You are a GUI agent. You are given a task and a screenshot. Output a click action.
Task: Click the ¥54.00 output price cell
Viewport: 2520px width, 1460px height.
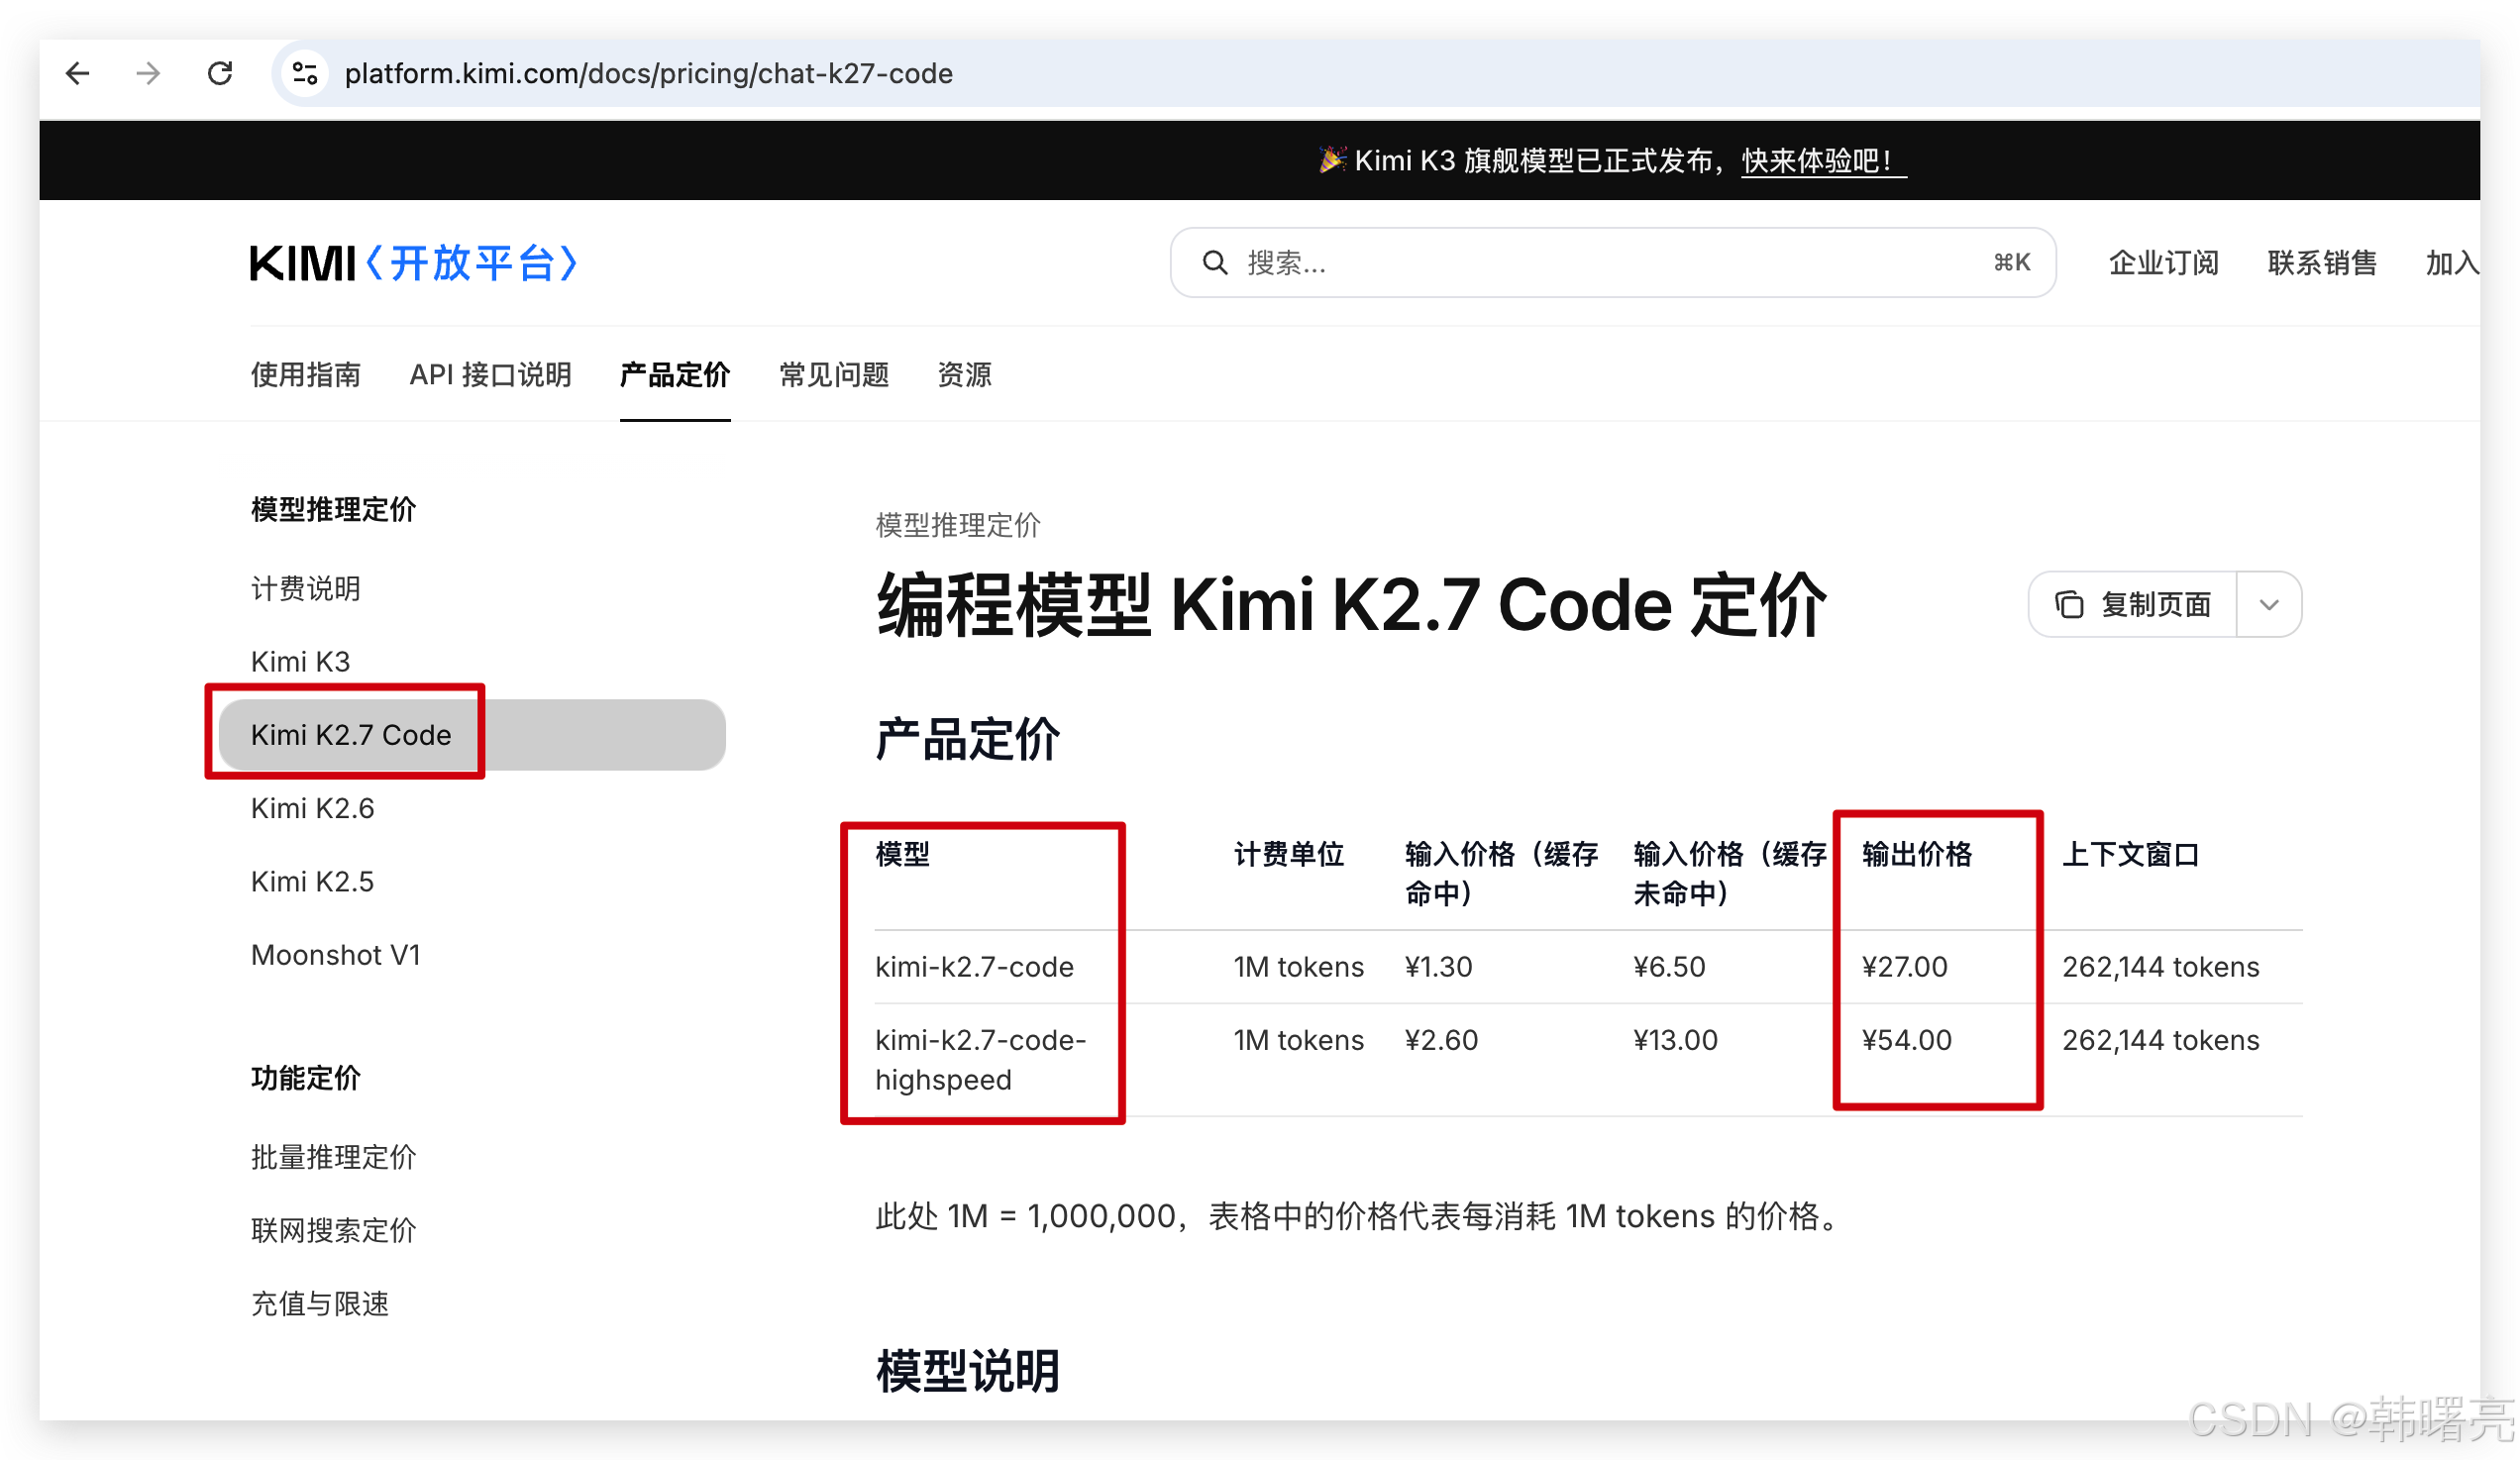[x=1906, y=1040]
